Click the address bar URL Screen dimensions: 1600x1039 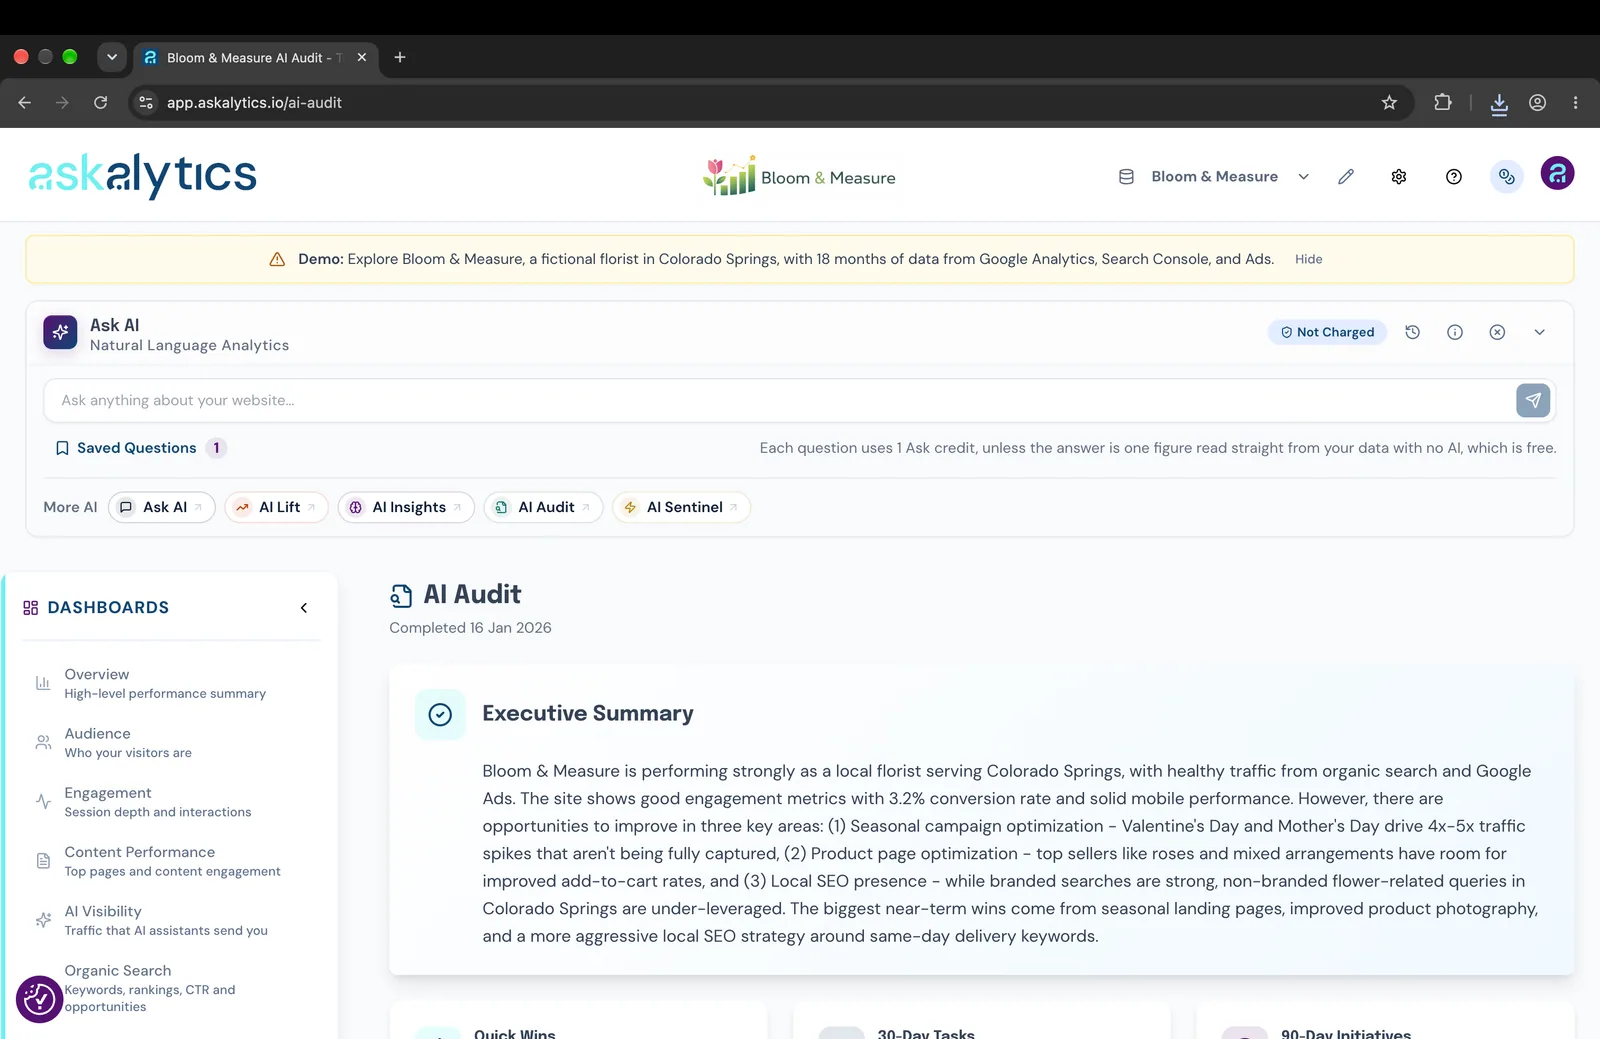click(254, 102)
